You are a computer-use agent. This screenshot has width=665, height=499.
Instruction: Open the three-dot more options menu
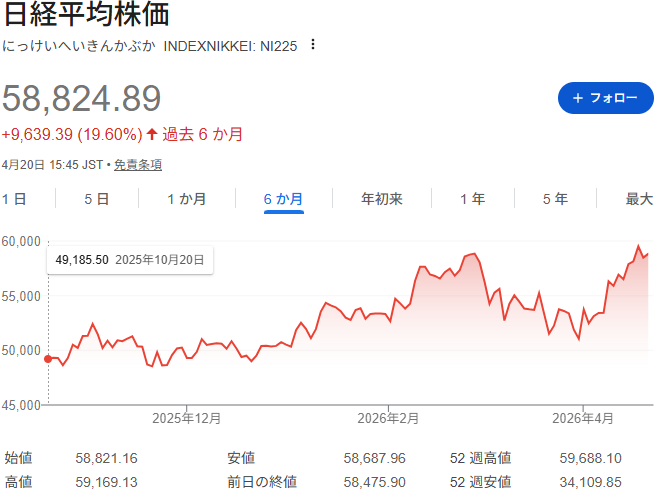pyautogui.click(x=313, y=45)
